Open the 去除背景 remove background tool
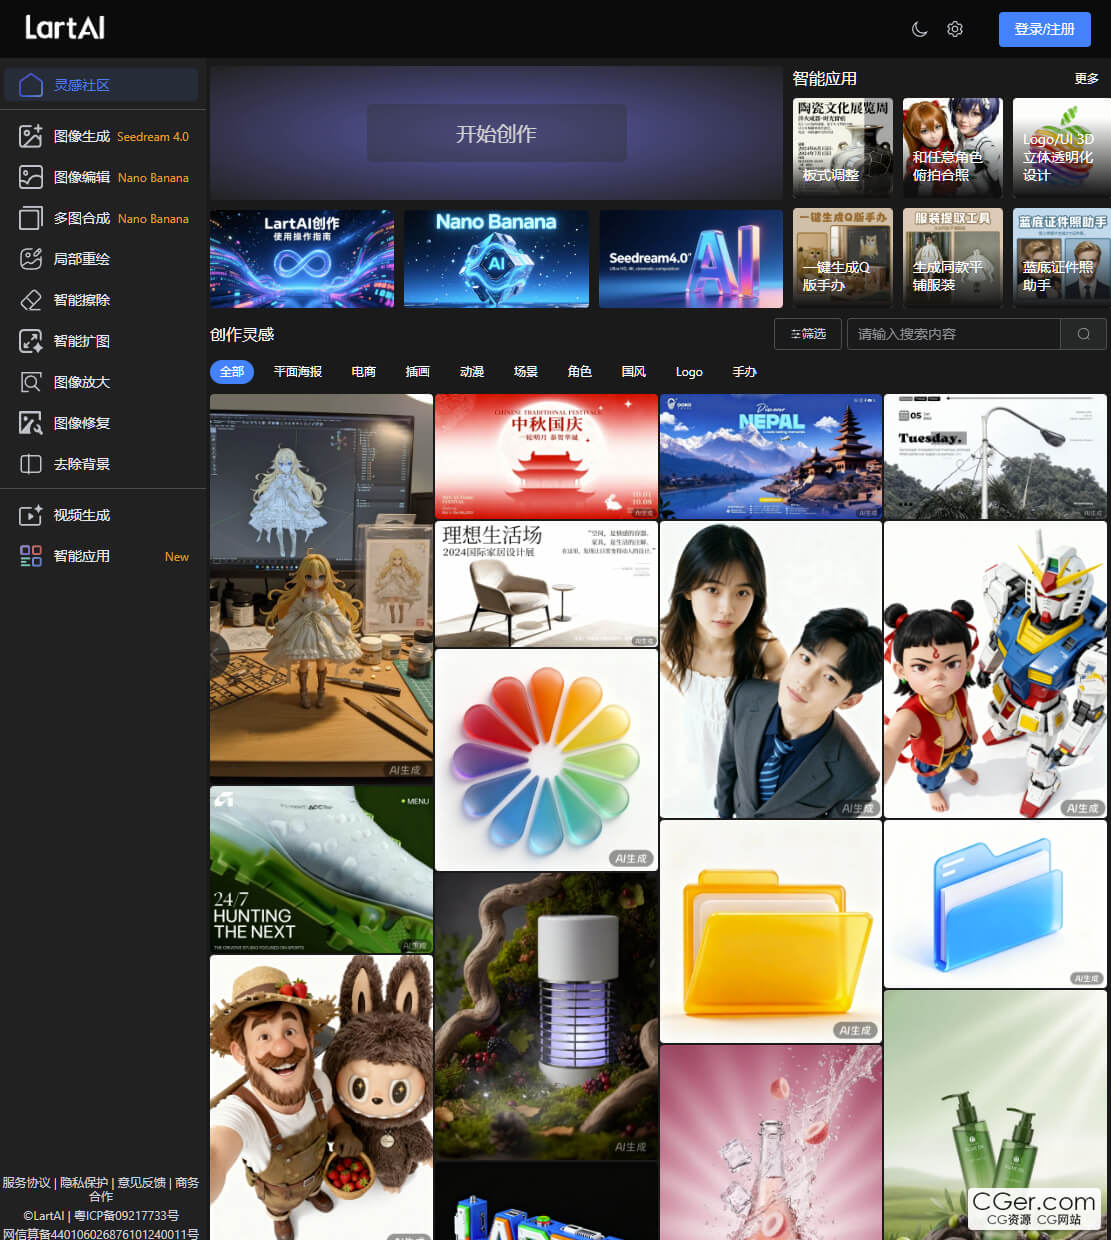The height and width of the screenshot is (1240, 1111). pos(80,464)
